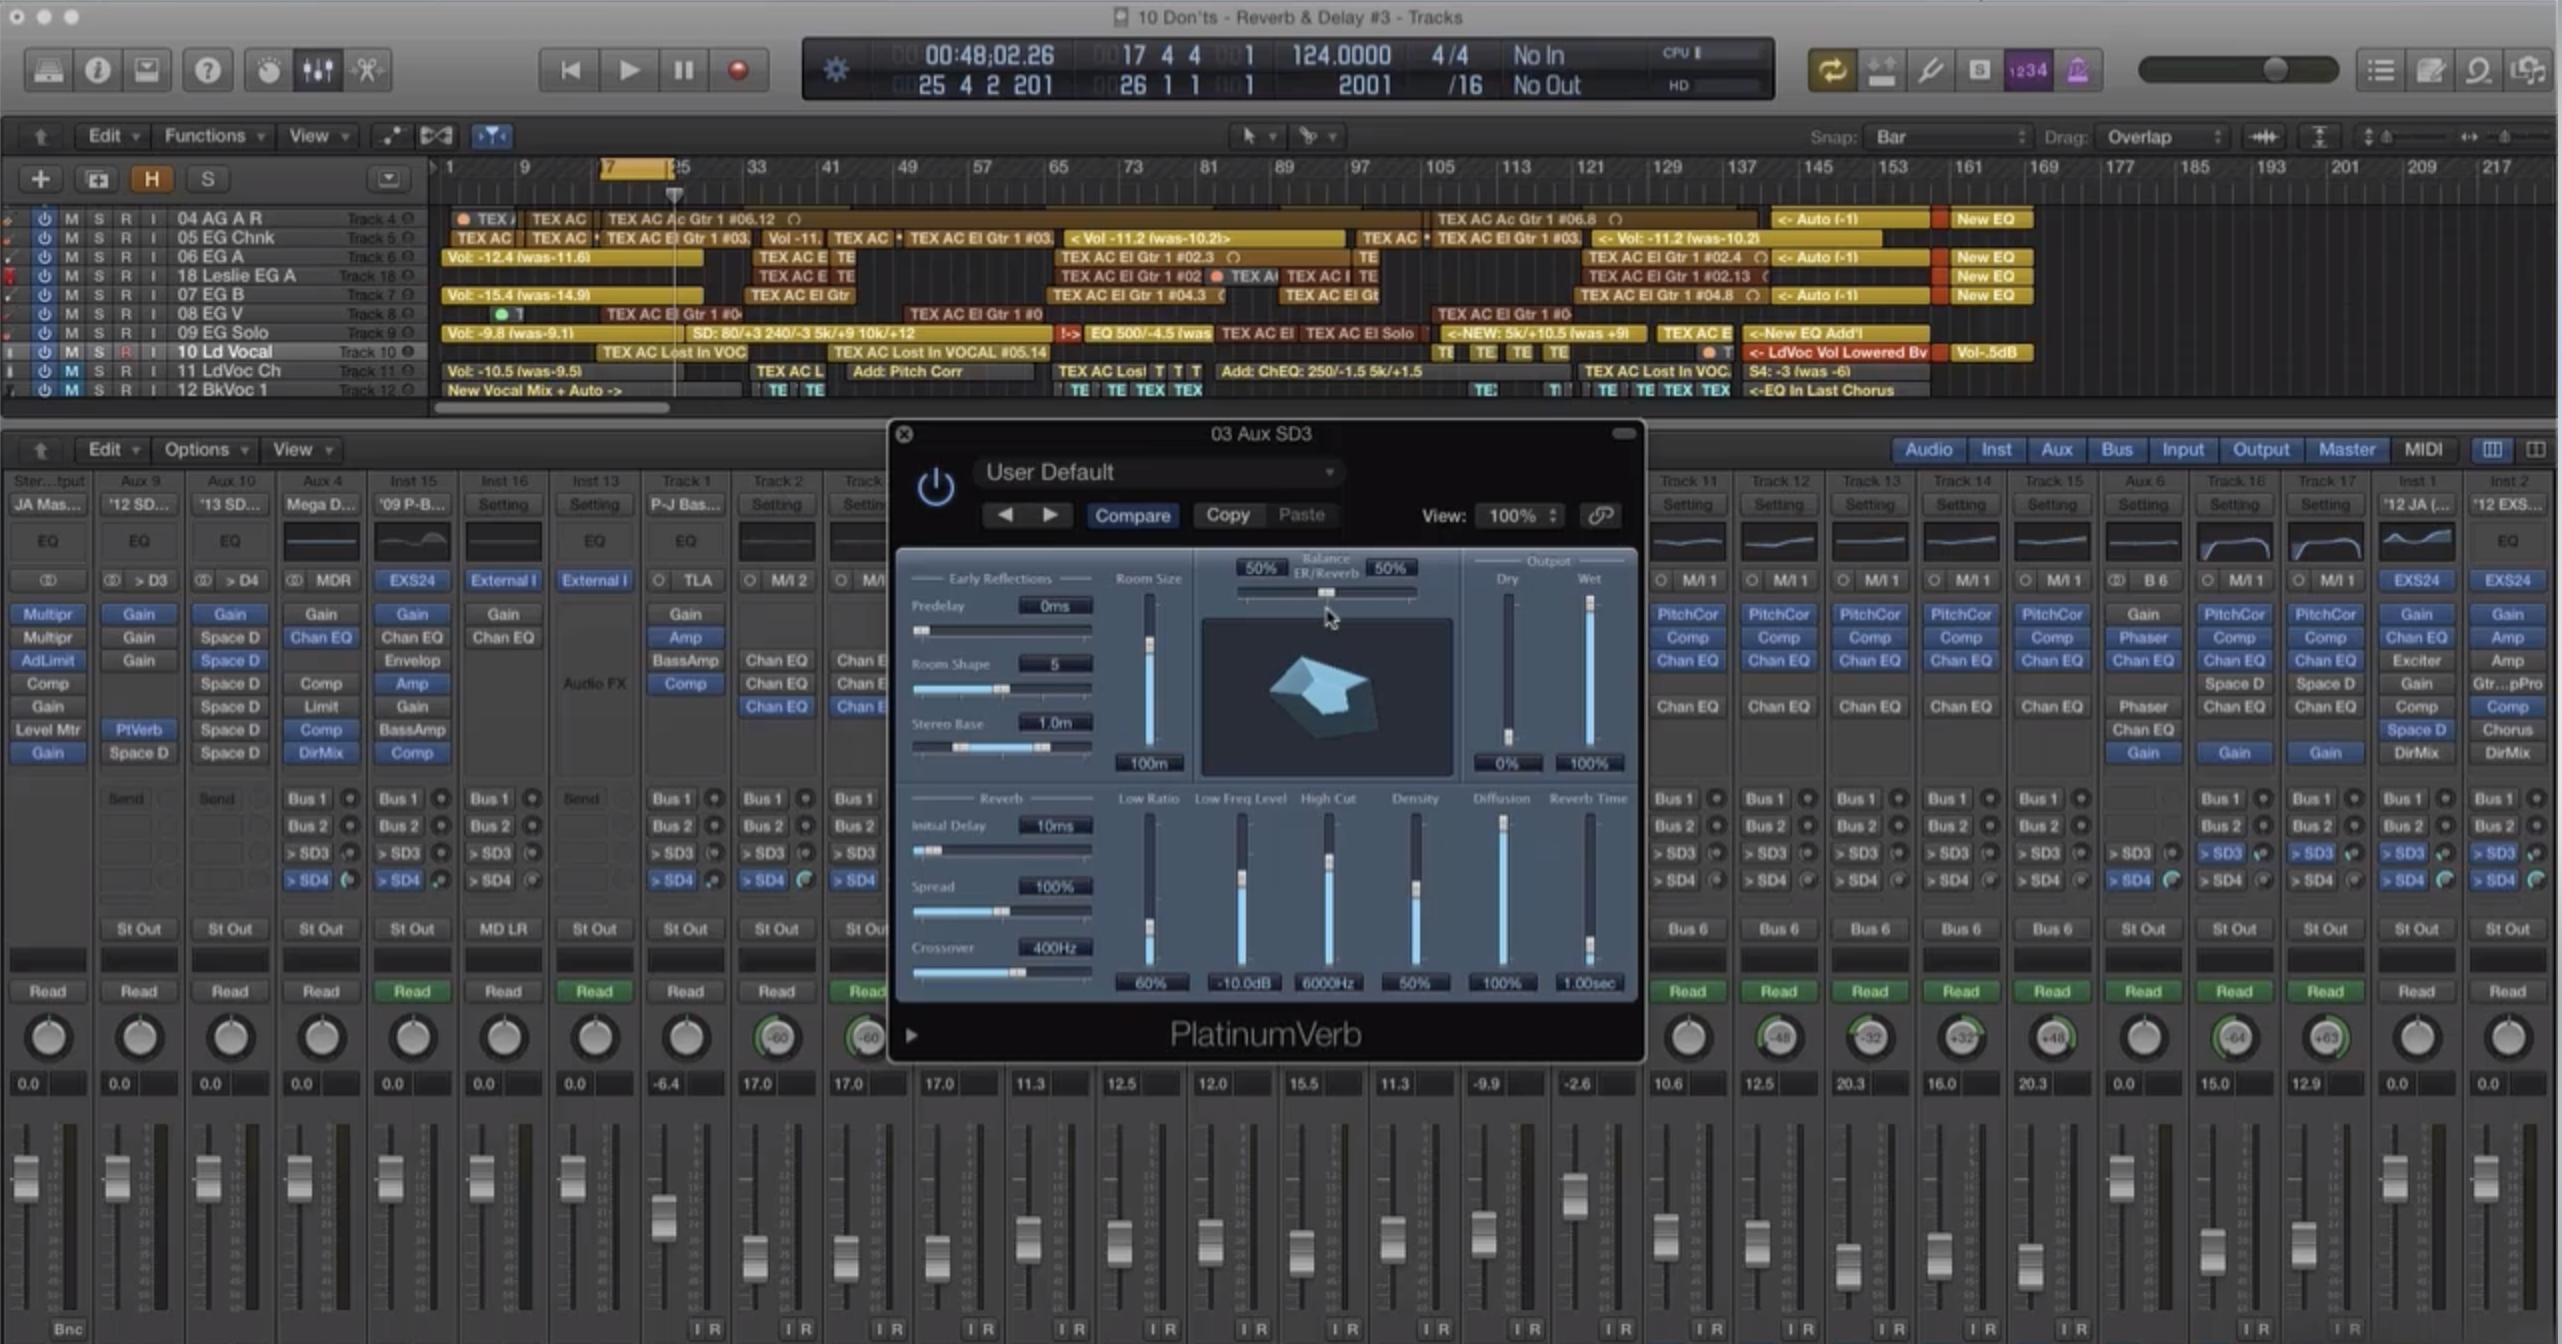This screenshot has height=1344, width=2562.
Task: Open the Quick Help question mark
Action: coord(207,70)
